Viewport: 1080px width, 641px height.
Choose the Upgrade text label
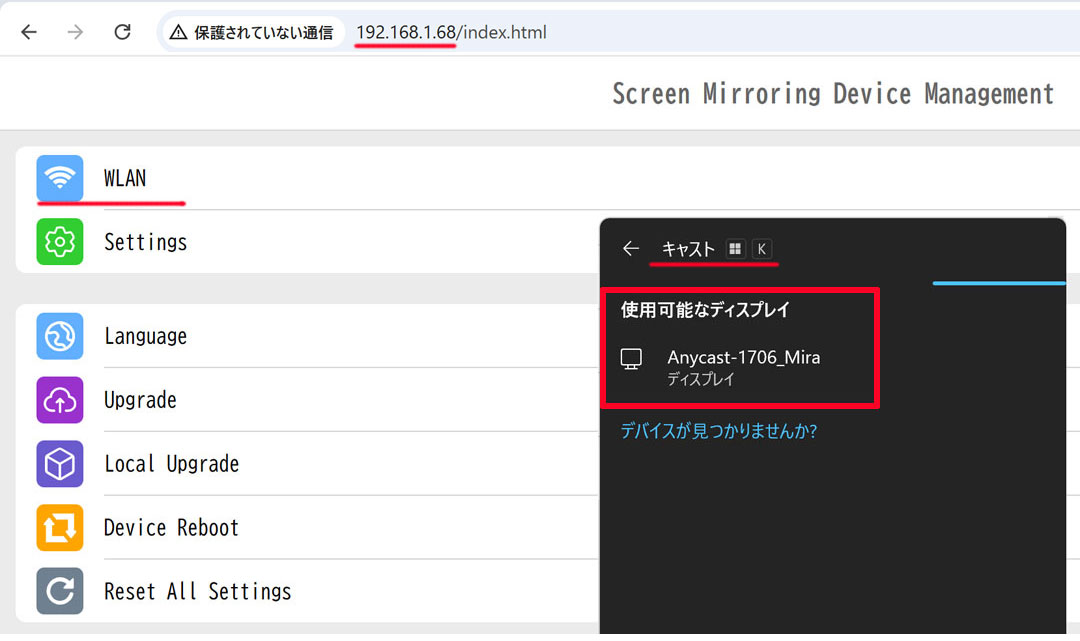click(x=140, y=400)
